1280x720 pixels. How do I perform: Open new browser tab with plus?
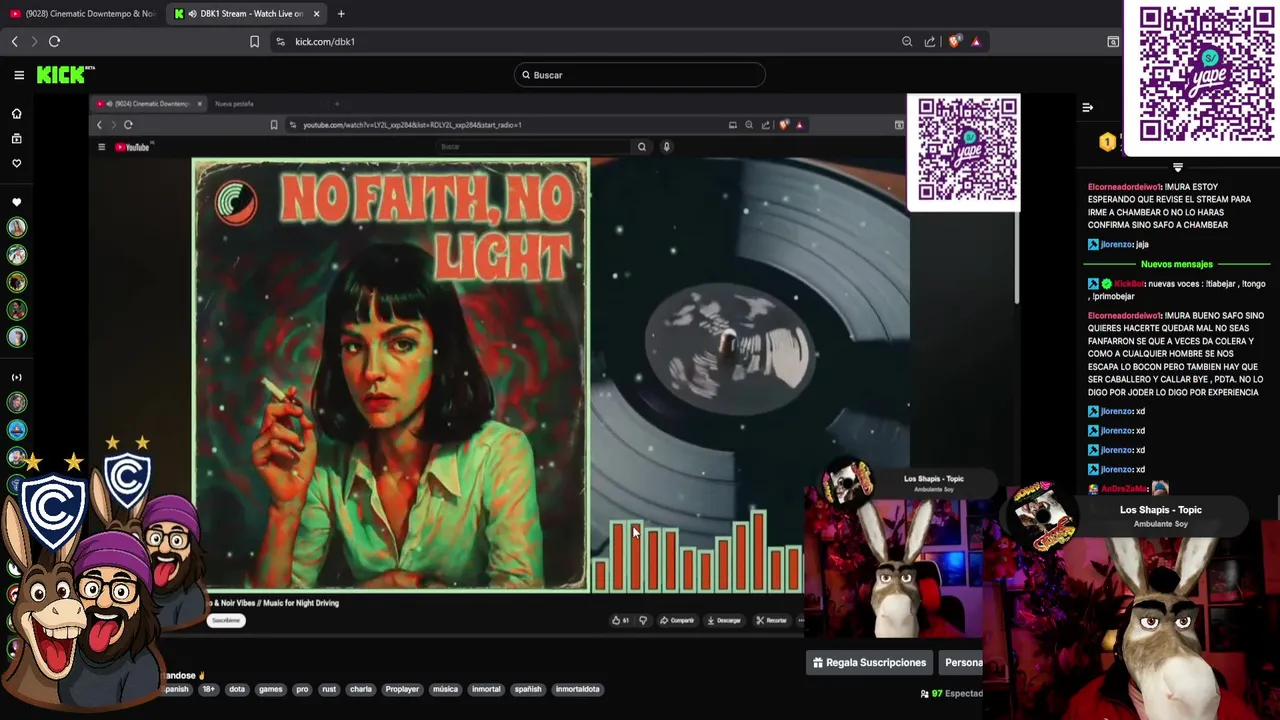[341, 14]
